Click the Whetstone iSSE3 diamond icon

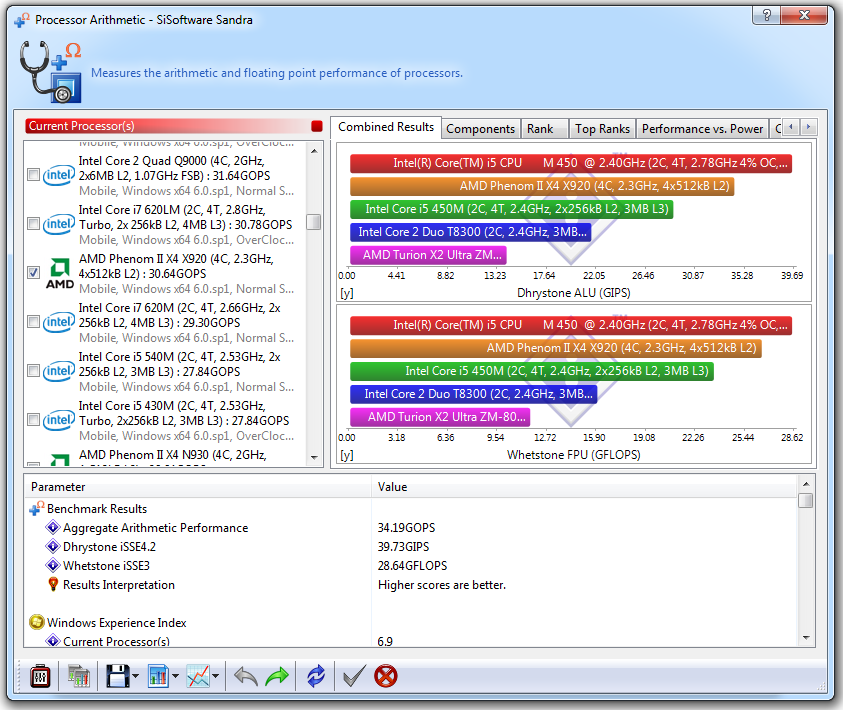click(53, 565)
